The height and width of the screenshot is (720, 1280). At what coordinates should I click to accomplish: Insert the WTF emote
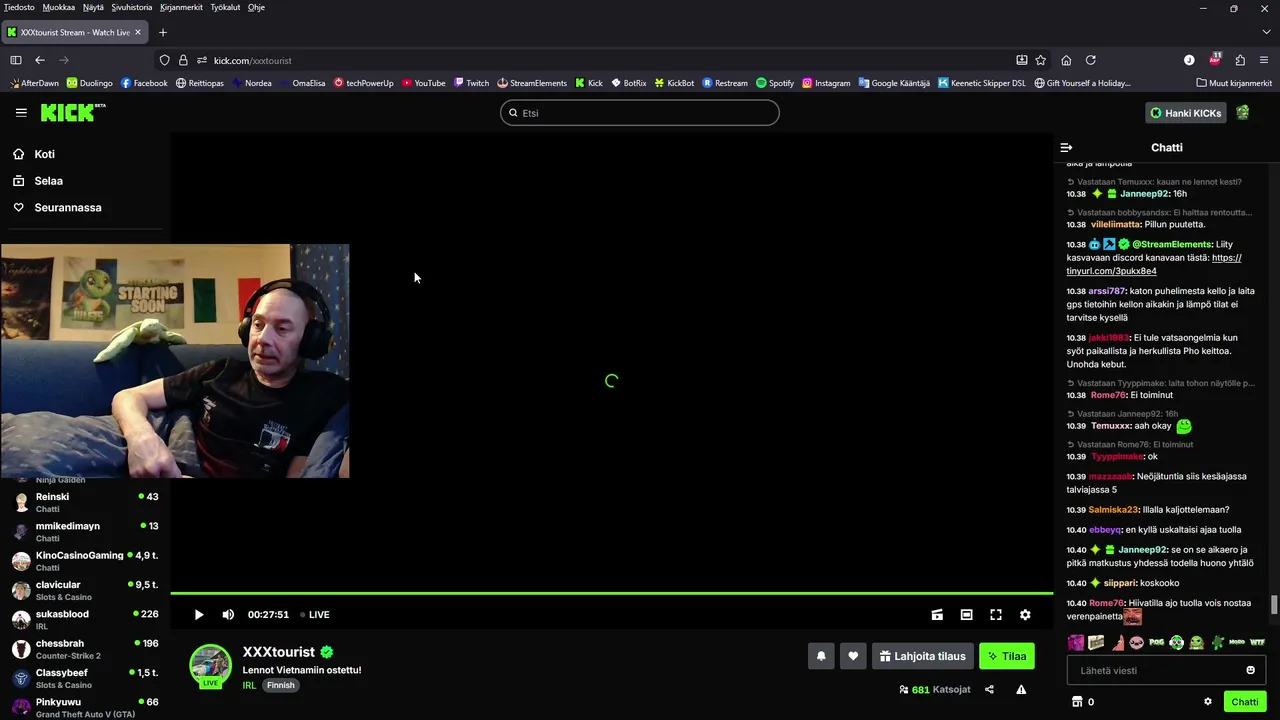click(x=1257, y=642)
